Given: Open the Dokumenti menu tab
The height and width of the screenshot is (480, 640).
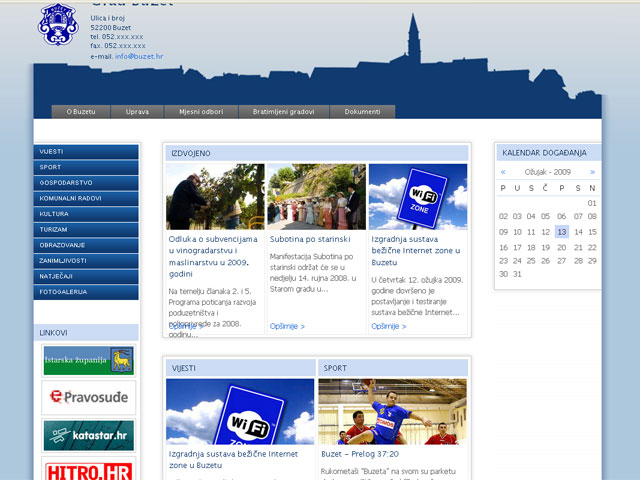Looking at the screenshot, I should [362, 111].
